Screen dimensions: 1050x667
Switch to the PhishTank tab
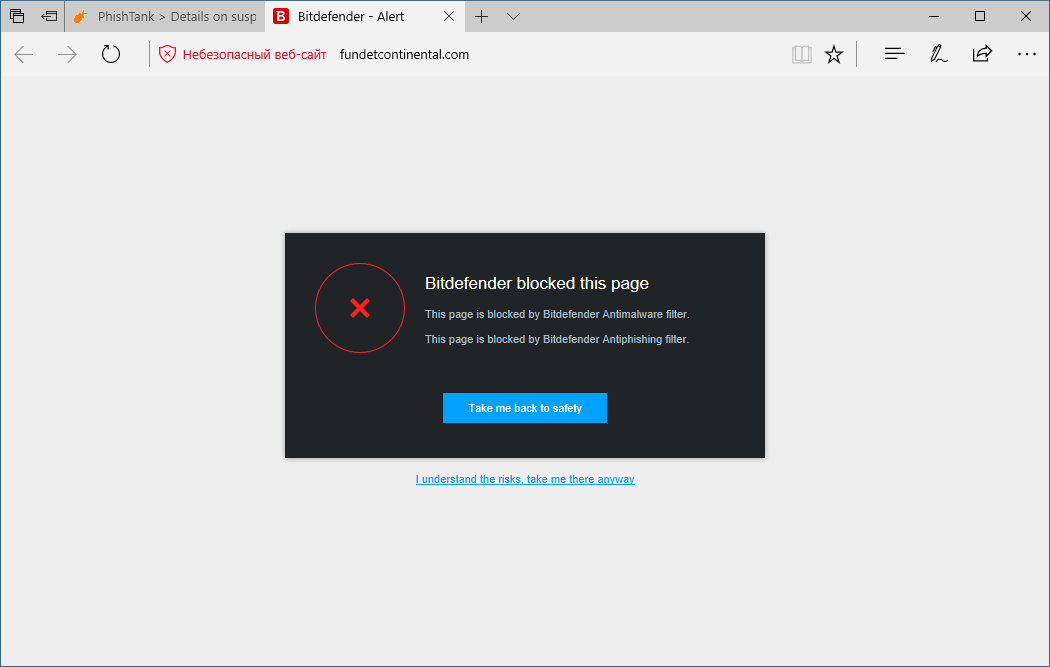(x=160, y=16)
